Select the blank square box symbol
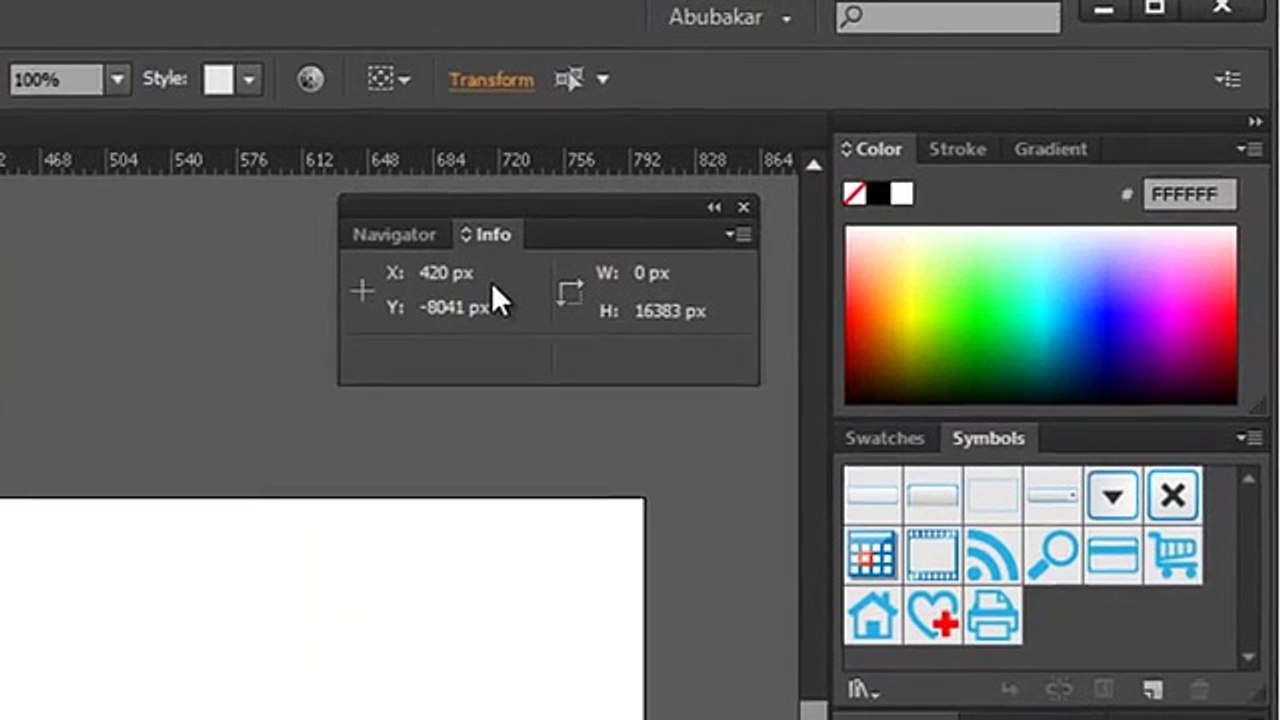This screenshot has width=1280, height=720. click(x=992, y=495)
